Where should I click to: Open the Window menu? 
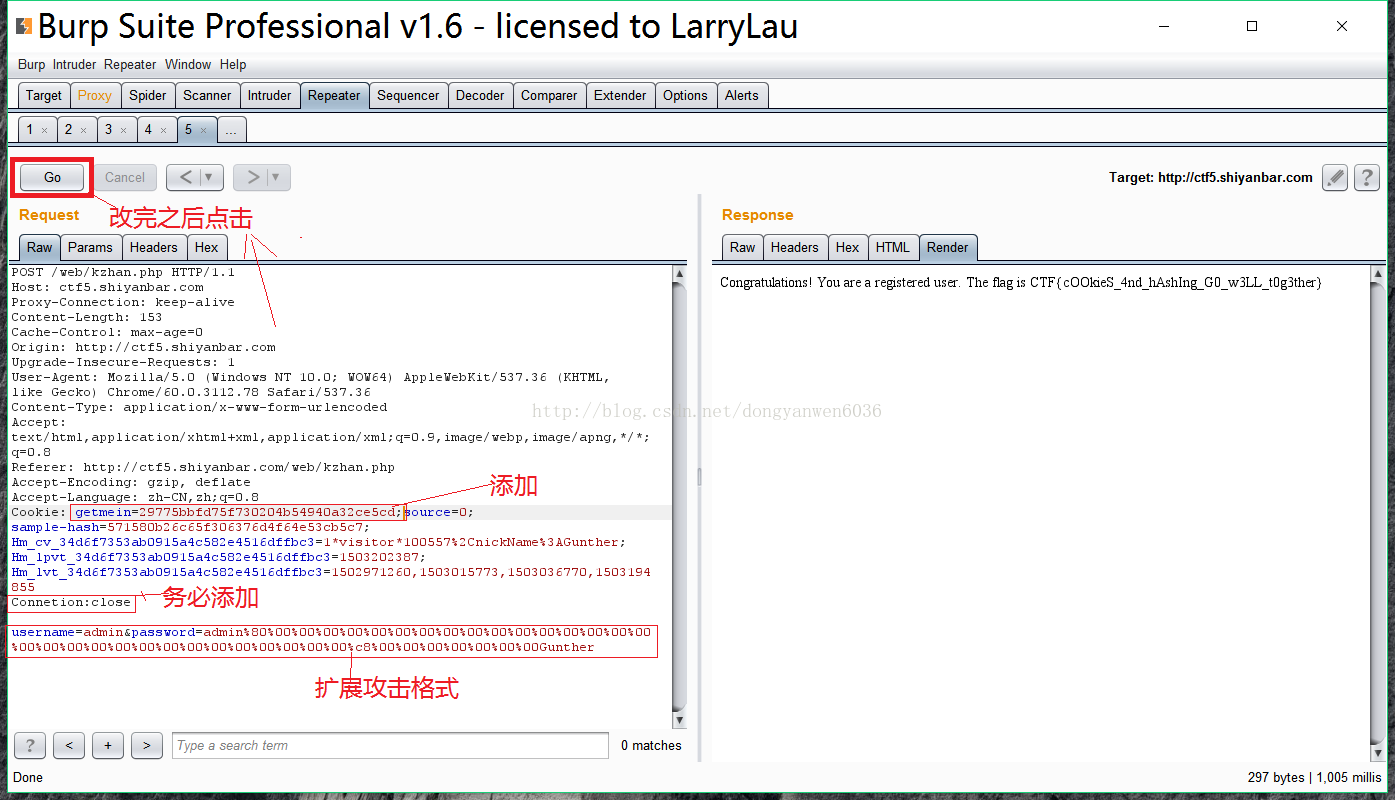(188, 64)
